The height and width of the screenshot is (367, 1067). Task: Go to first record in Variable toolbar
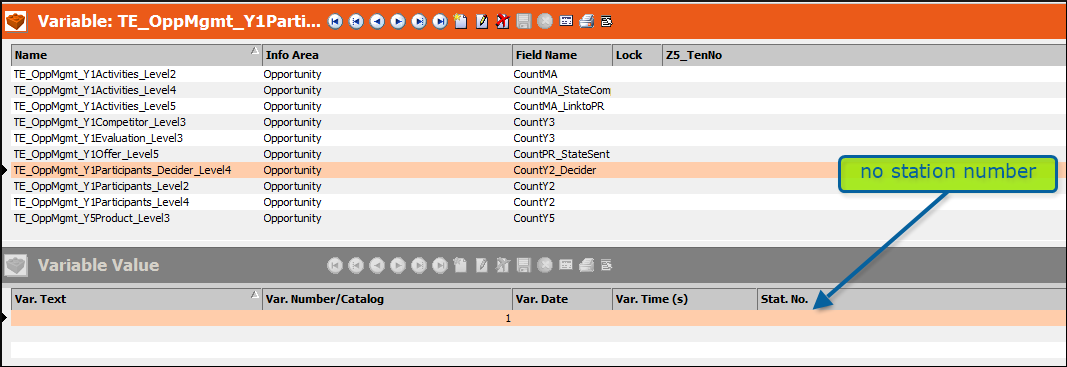(334, 22)
